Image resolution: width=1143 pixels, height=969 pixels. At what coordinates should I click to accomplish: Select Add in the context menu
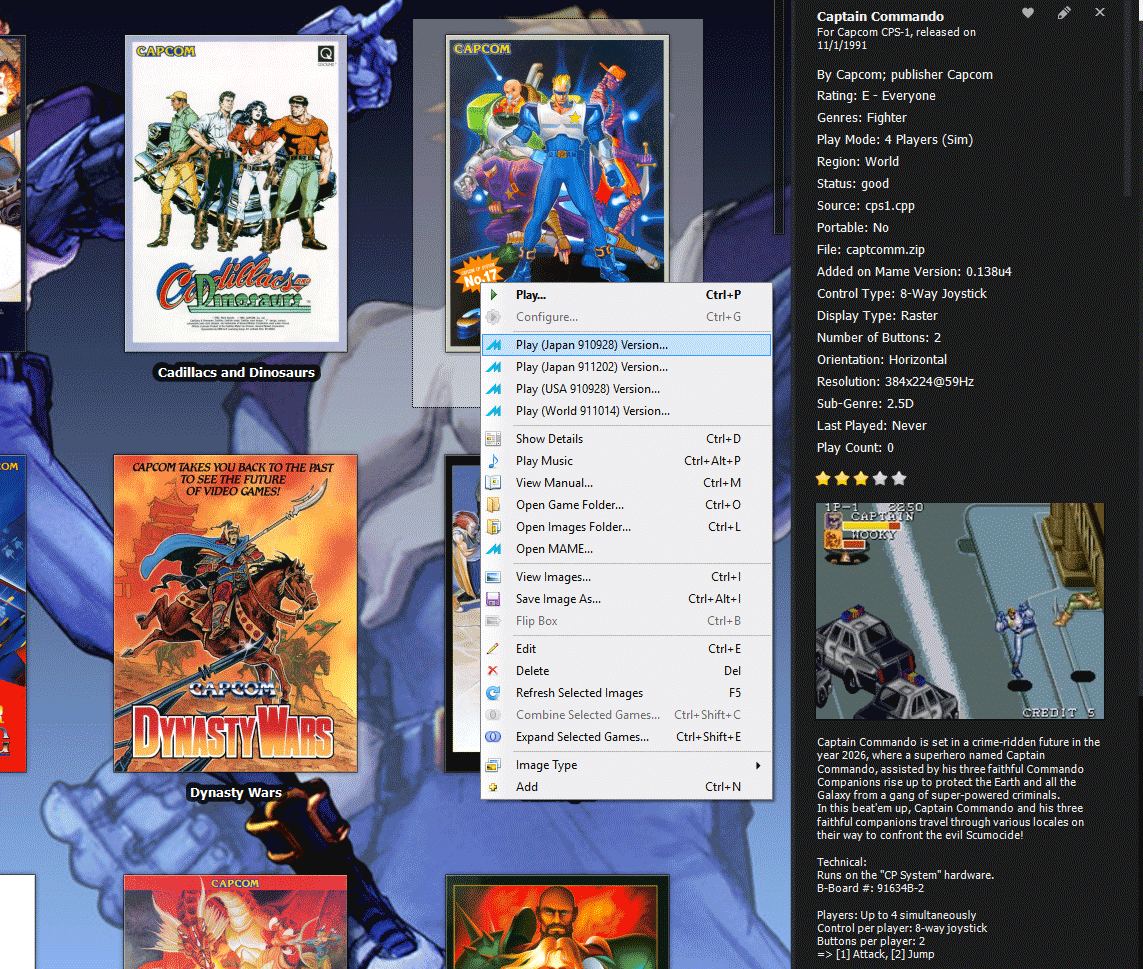coord(626,787)
